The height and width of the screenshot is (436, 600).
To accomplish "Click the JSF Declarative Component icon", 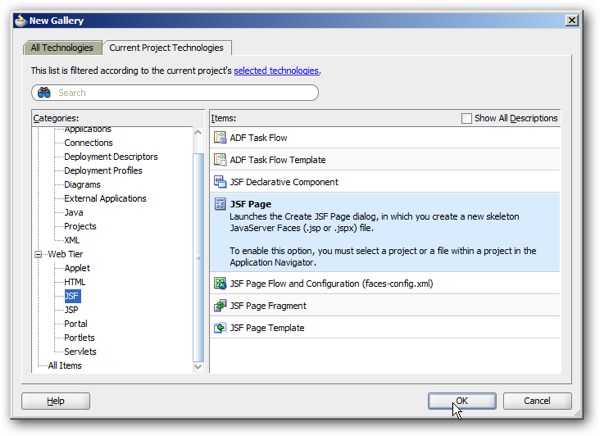I will click(x=220, y=181).
